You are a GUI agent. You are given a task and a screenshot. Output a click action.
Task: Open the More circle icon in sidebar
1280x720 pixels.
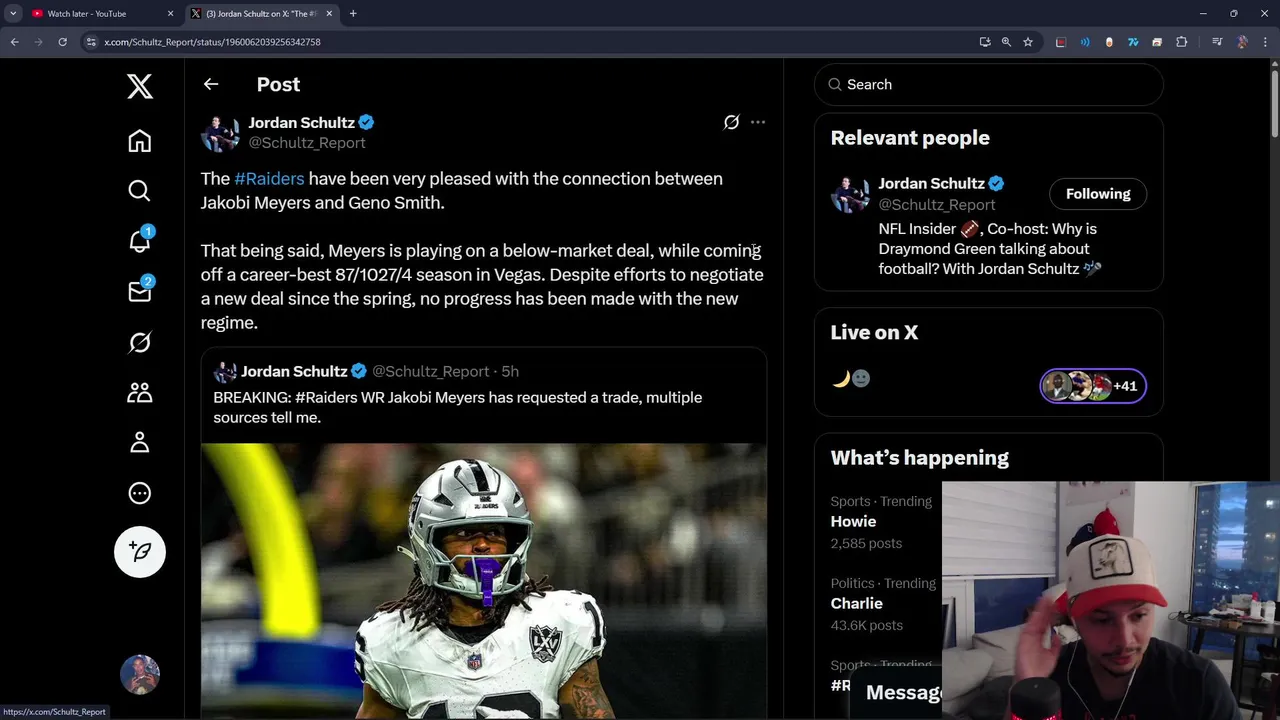click(x=140, y=493)
